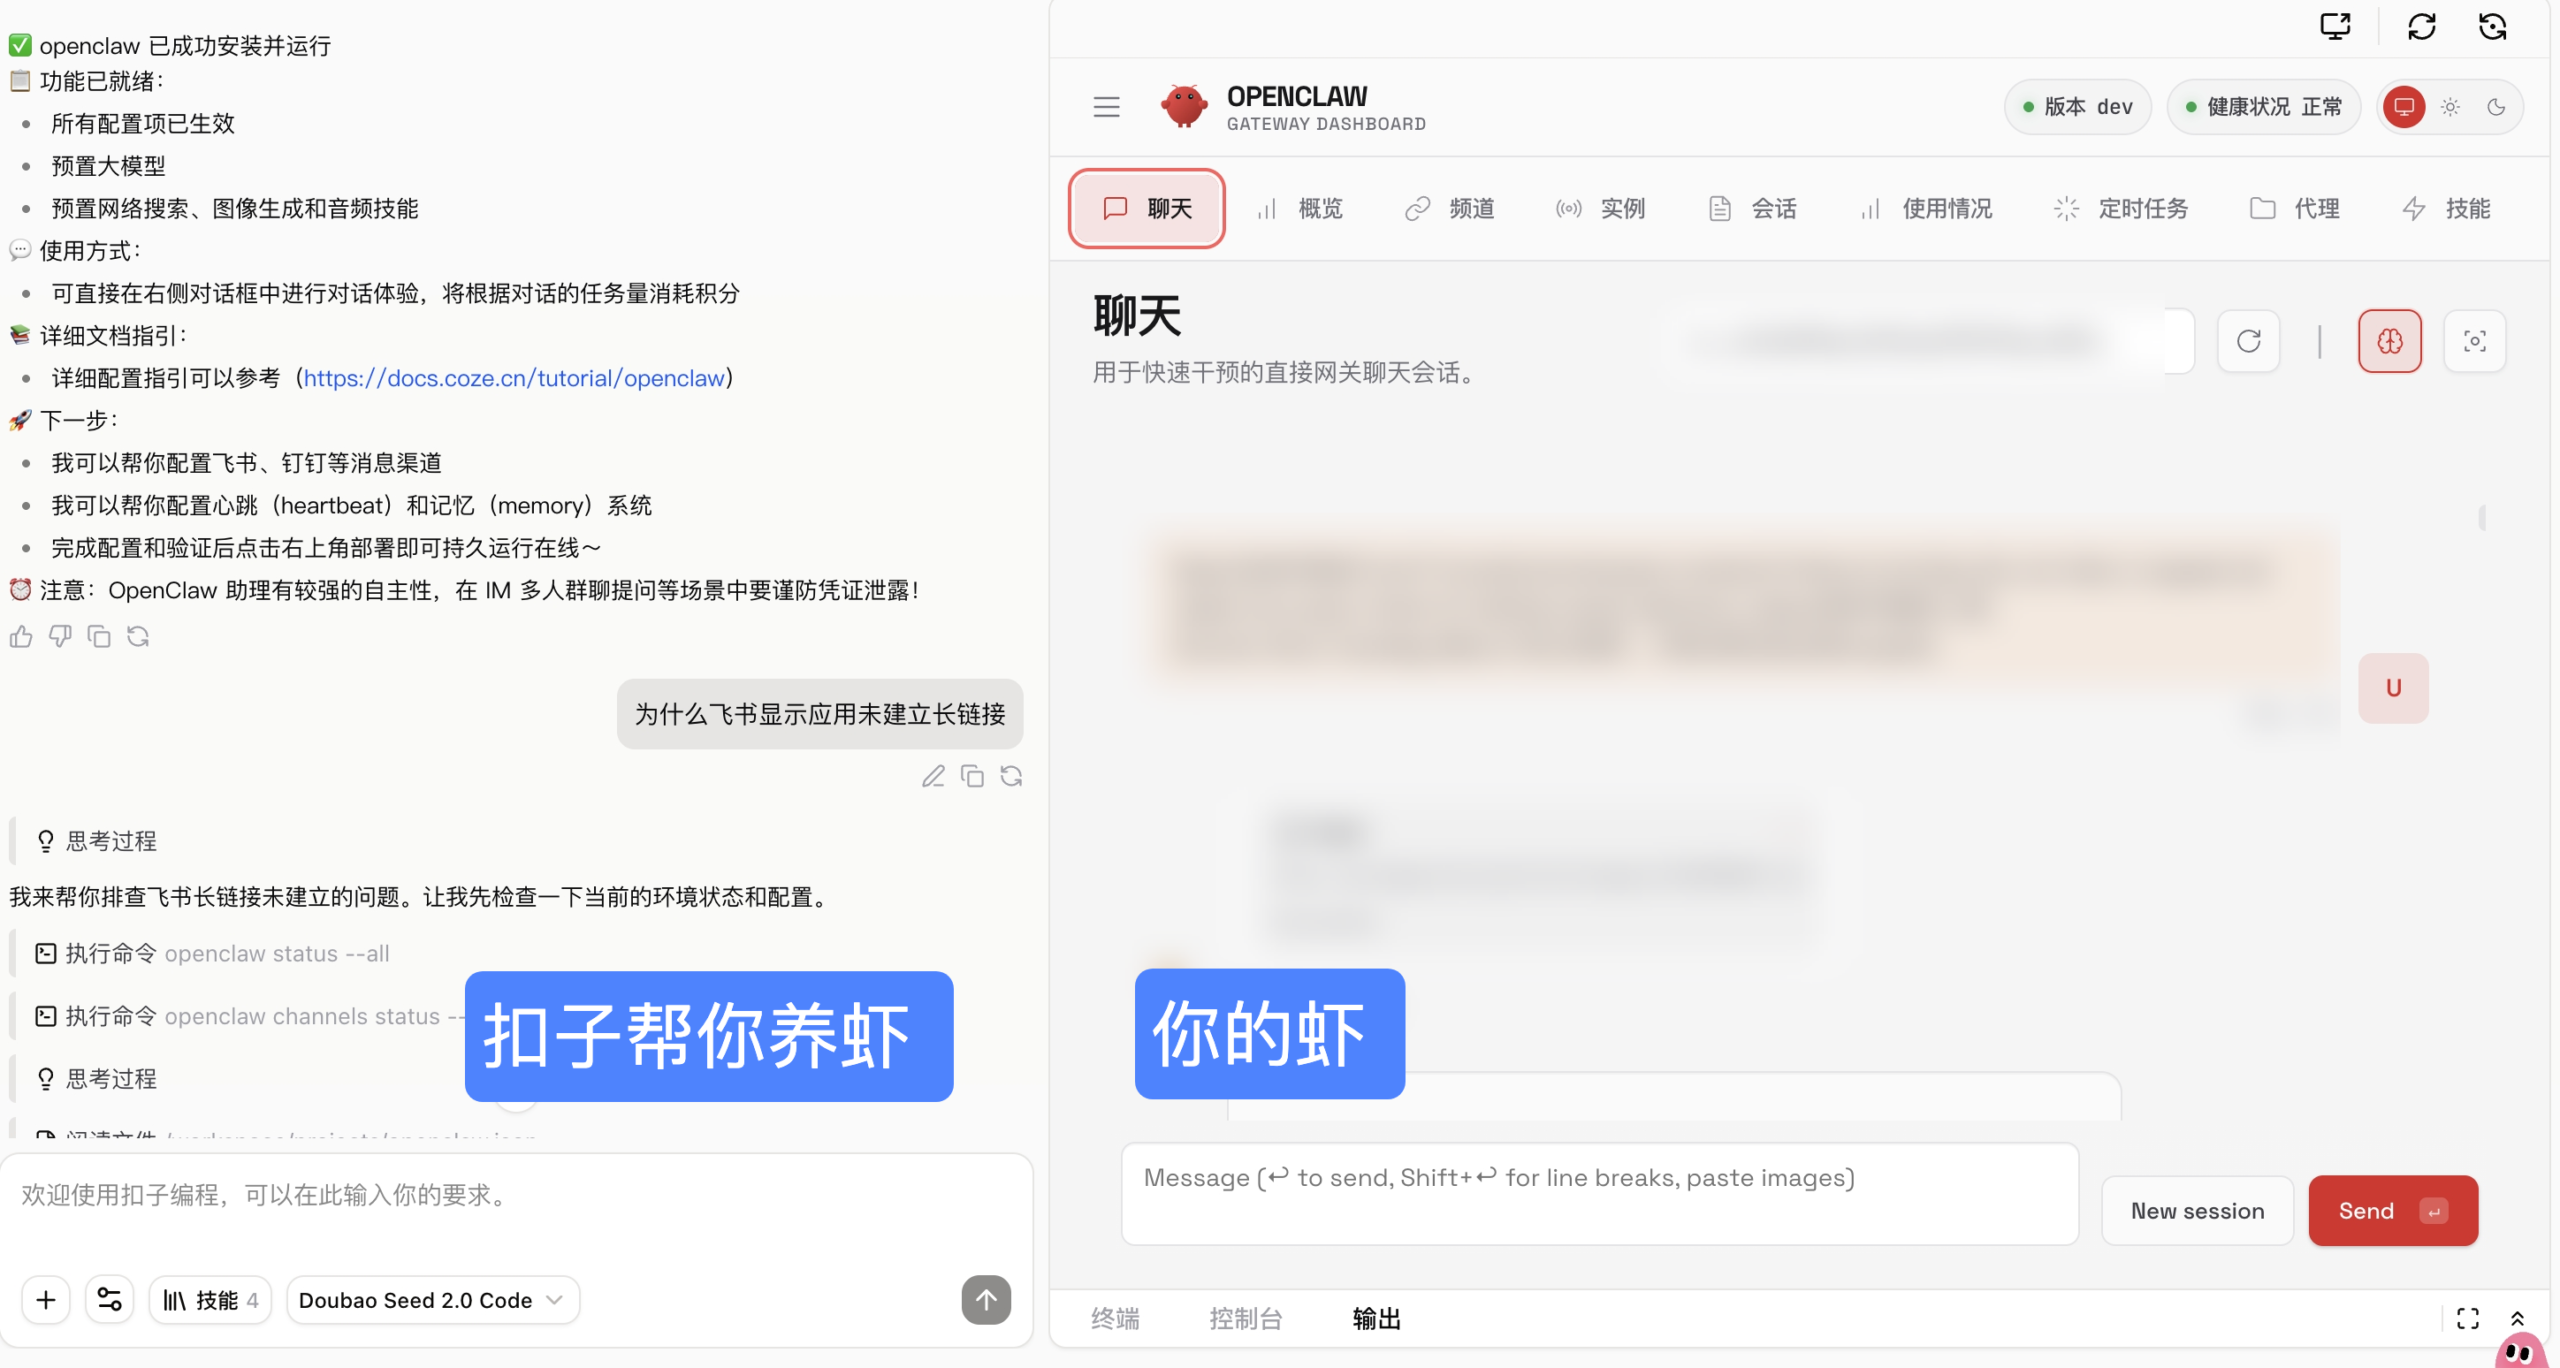Refresh the gateway dashboard using the top-right refresh icon

coord(2420,26)
